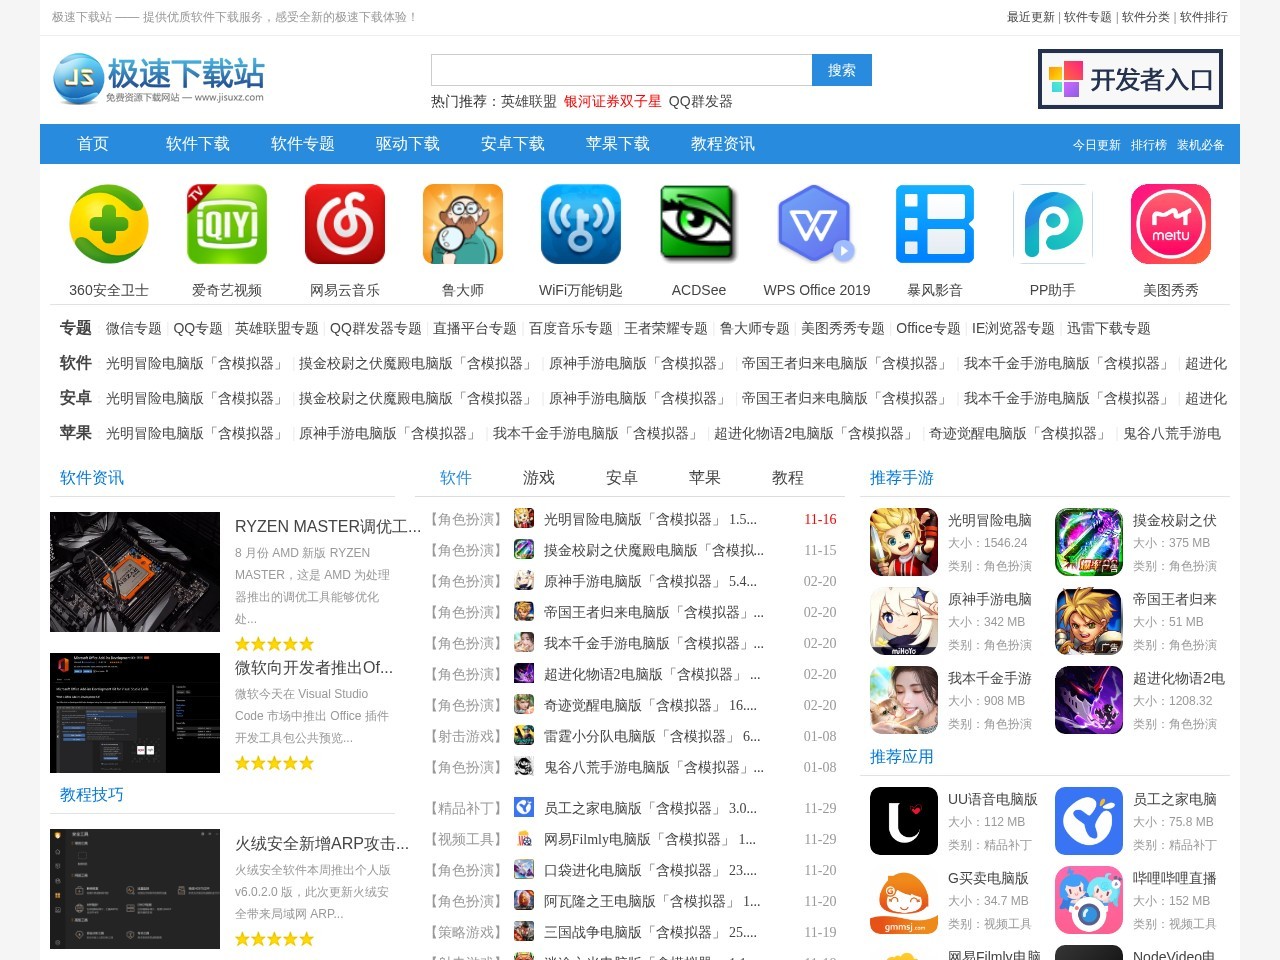Click the ACDSee app icon
This screenshot has height=960, width=1280.
pyautogui.click(x=698, y=223)
